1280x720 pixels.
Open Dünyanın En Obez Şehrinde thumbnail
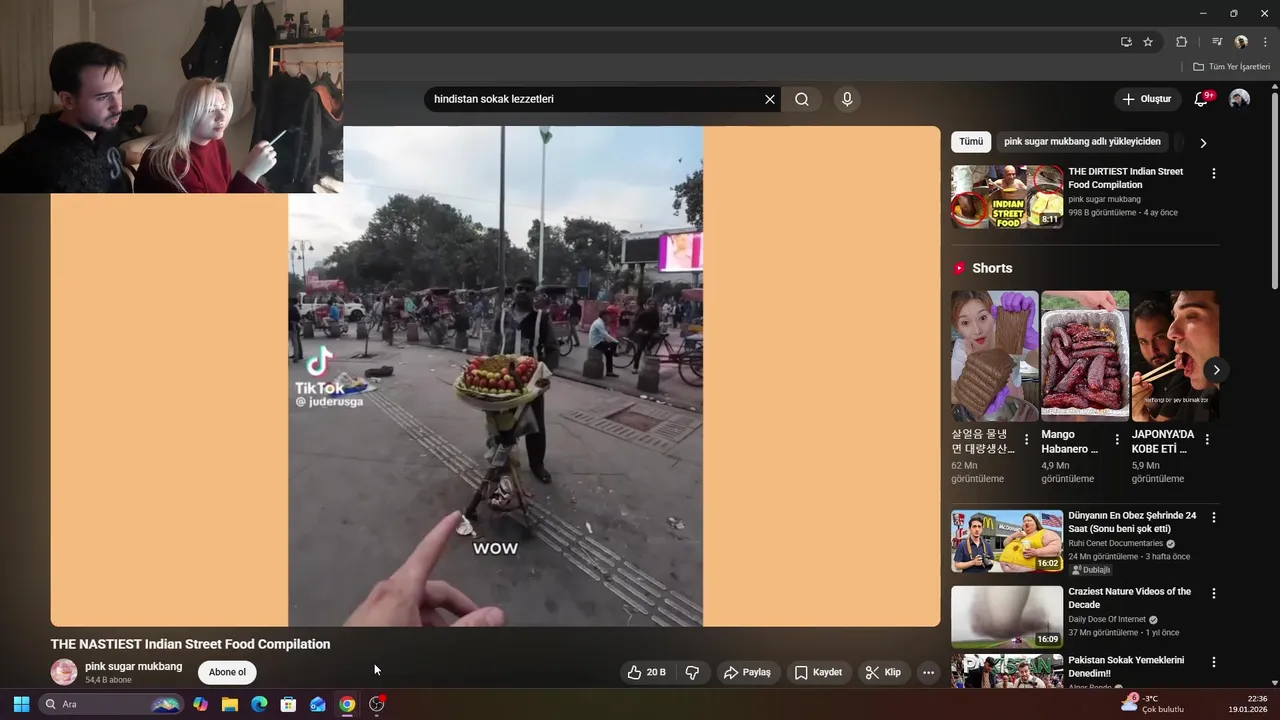pos(1007,541)
